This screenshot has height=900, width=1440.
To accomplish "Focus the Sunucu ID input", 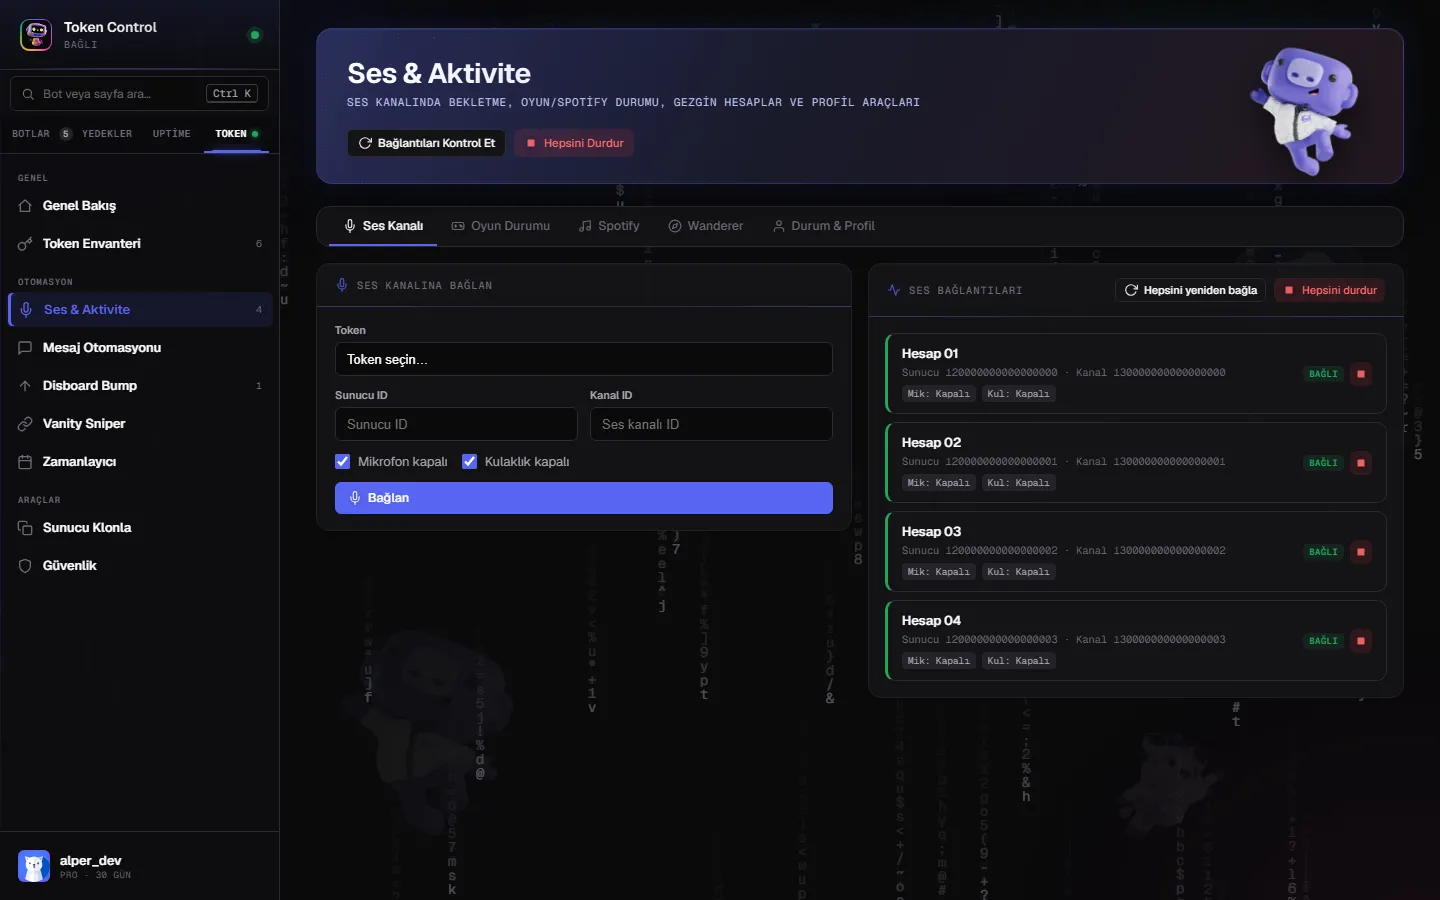I will 456,424.
